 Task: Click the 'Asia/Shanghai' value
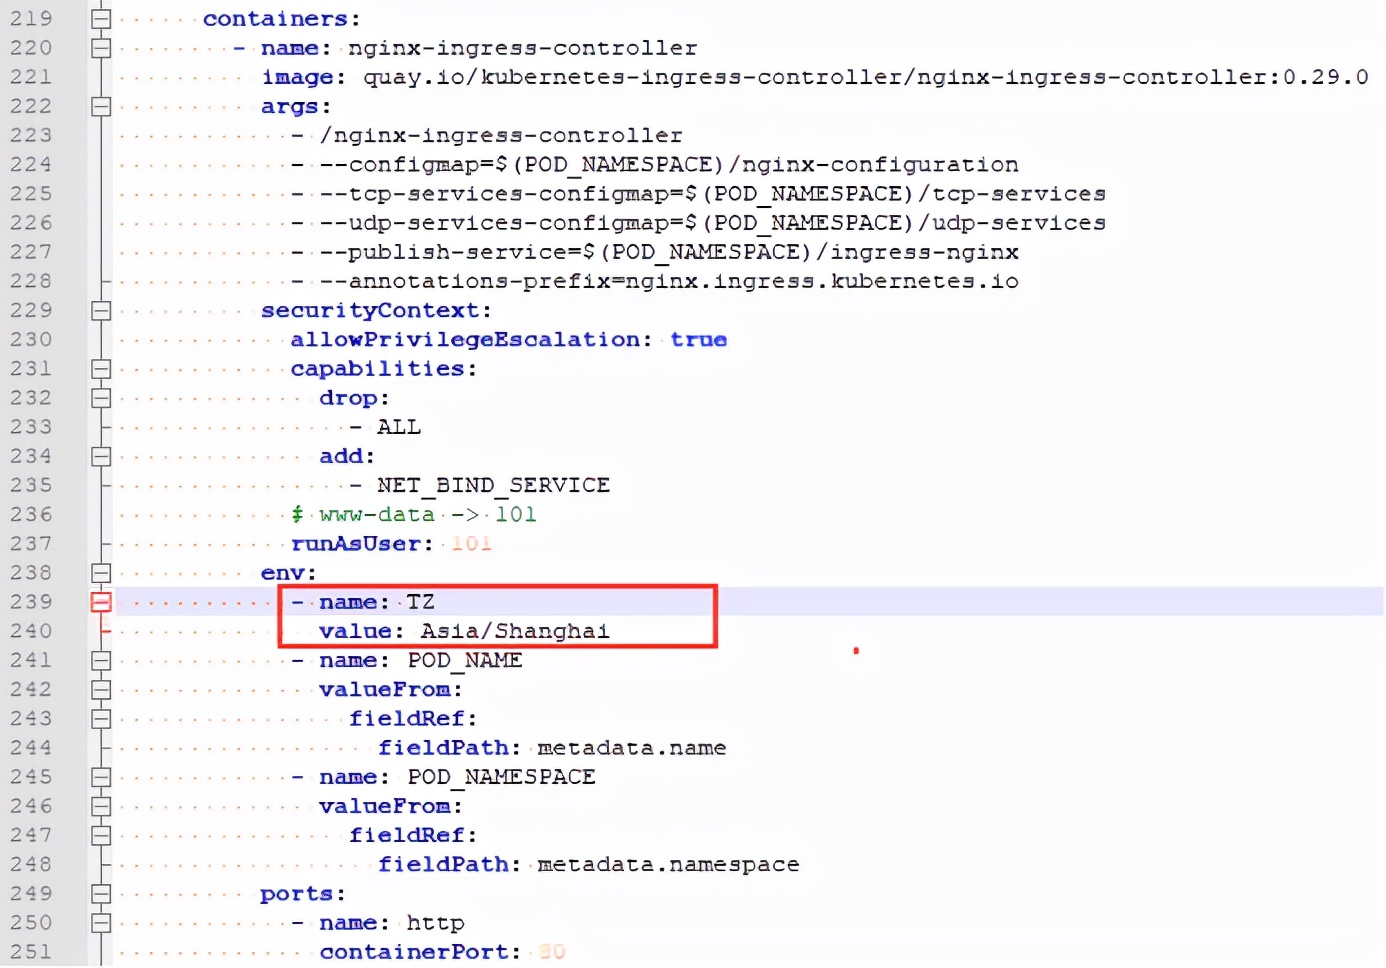514,631
